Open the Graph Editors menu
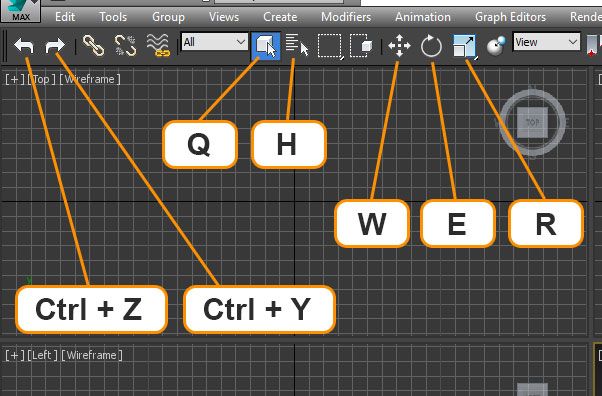602x396 pixels. coord(510,17)
